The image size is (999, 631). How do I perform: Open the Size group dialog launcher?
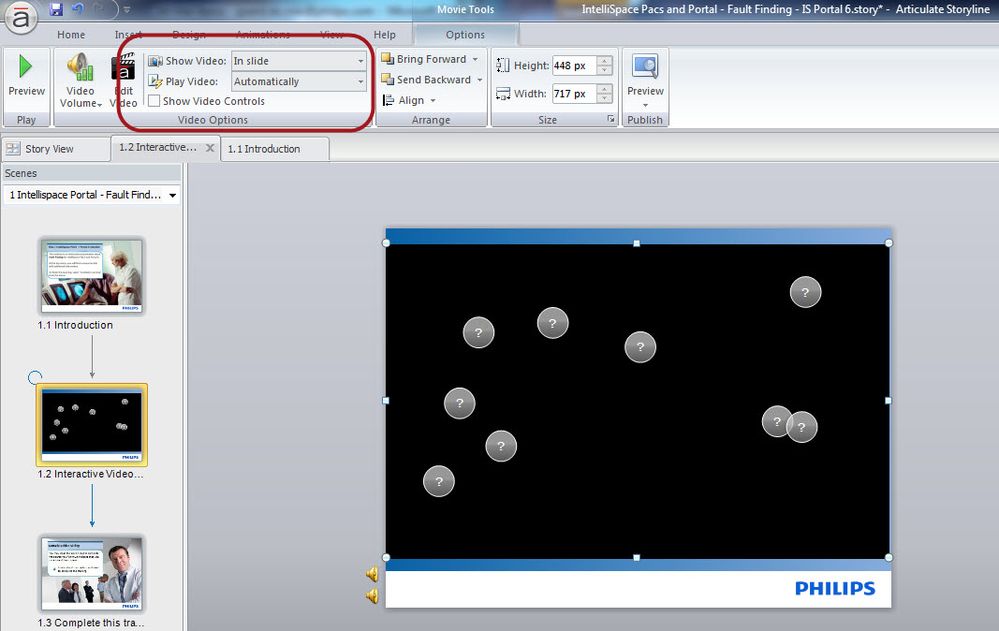610,119
